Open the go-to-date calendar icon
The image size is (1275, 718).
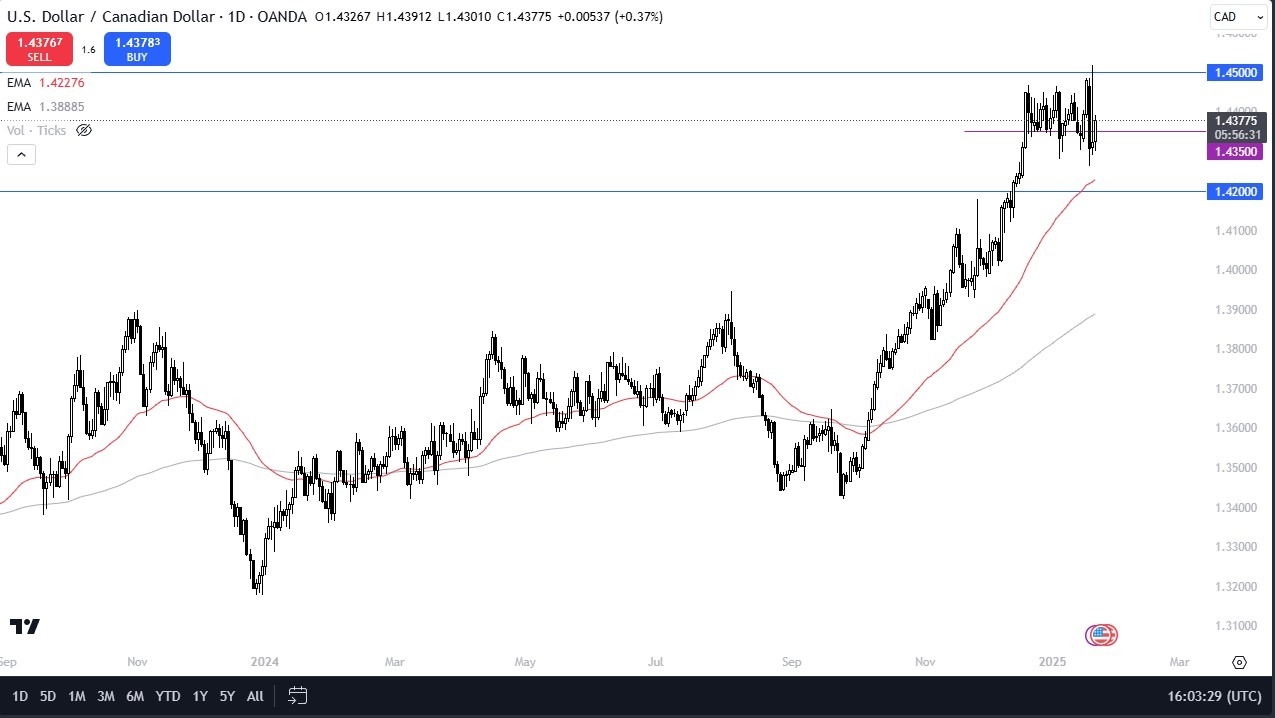(x=297, y=696)
